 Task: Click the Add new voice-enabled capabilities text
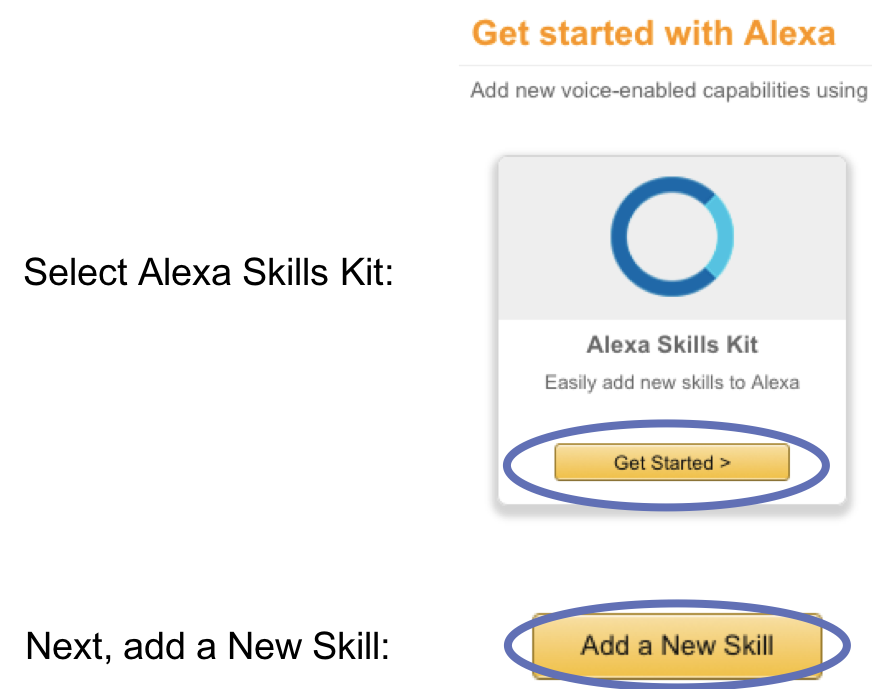[x=670, y=89]
